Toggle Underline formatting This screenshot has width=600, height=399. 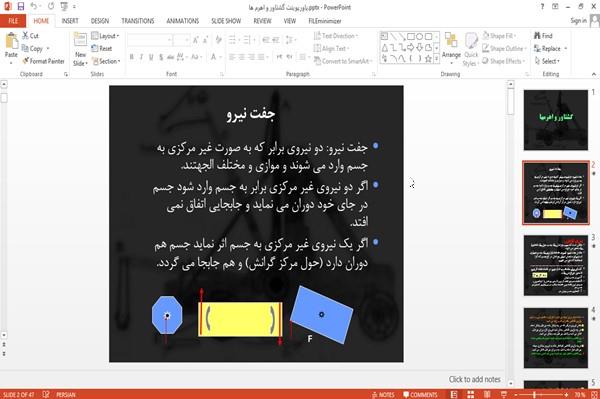pyautogui.click(x=151, y=57)
